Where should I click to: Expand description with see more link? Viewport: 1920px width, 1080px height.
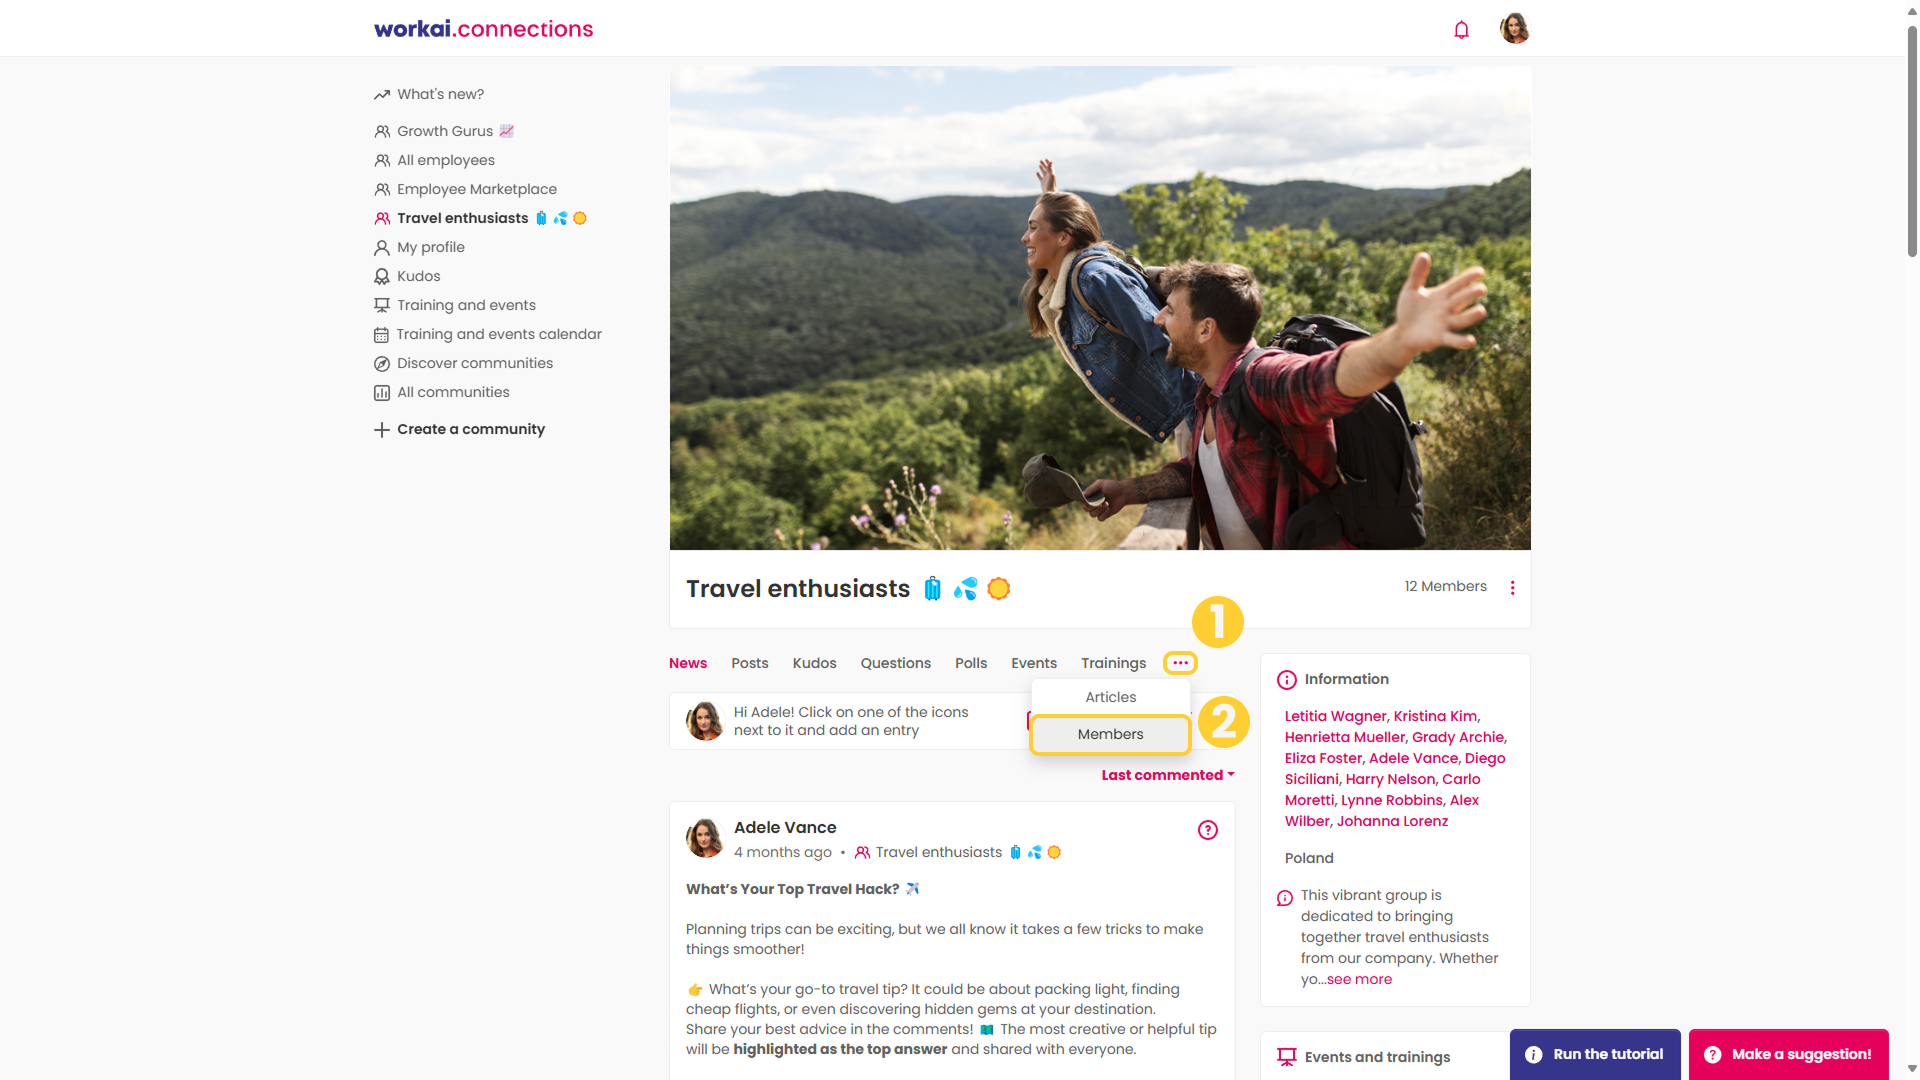coord(1359,979)
